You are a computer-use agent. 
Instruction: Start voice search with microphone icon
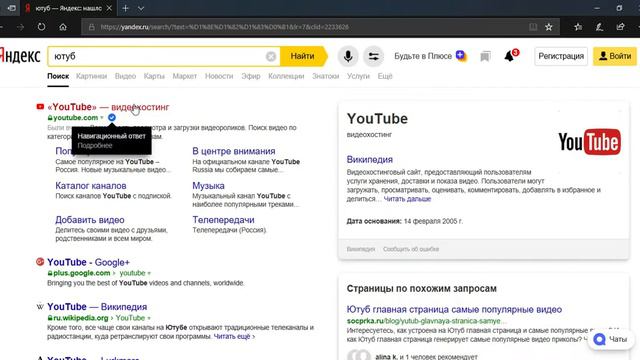(348, 56)
